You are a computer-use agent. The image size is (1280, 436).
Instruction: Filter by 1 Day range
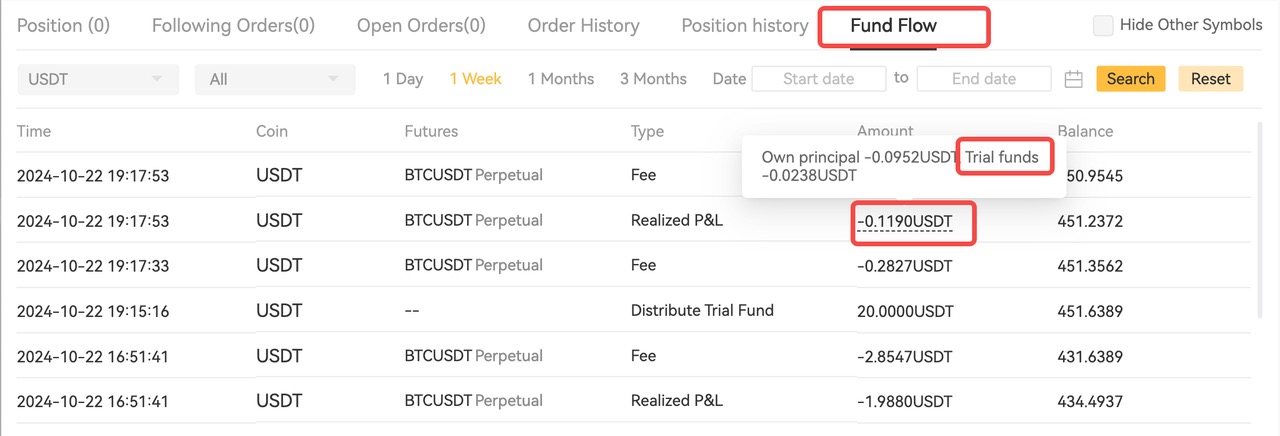tap(403, 79)
